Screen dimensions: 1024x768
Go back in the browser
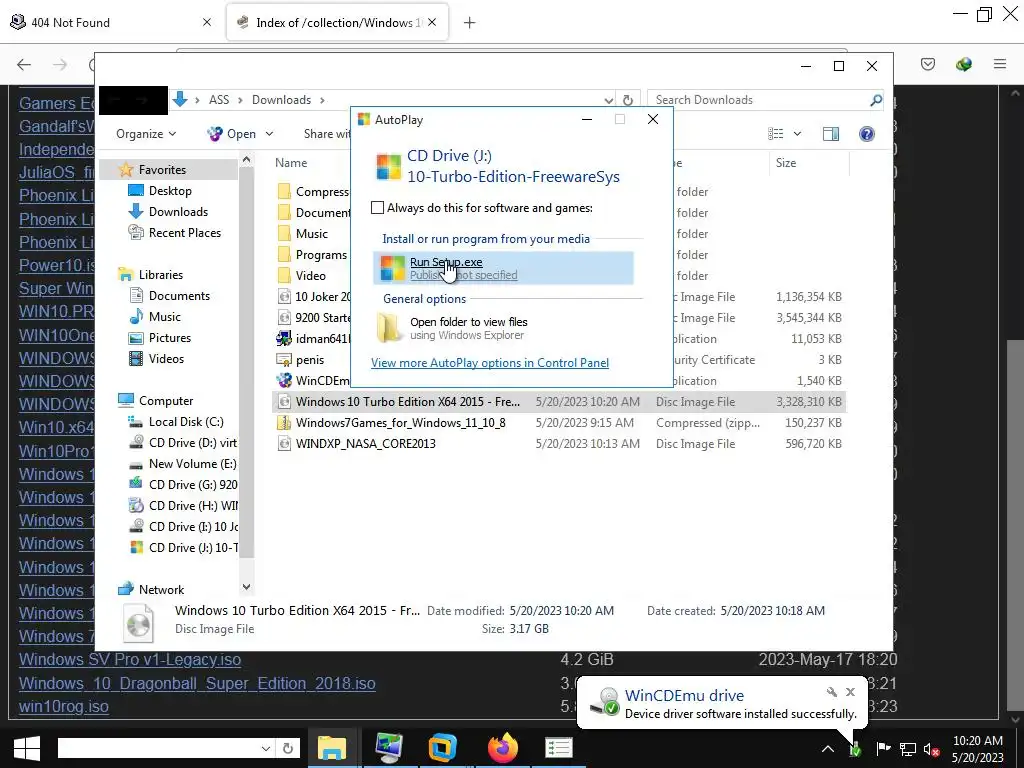click(24, 64)
